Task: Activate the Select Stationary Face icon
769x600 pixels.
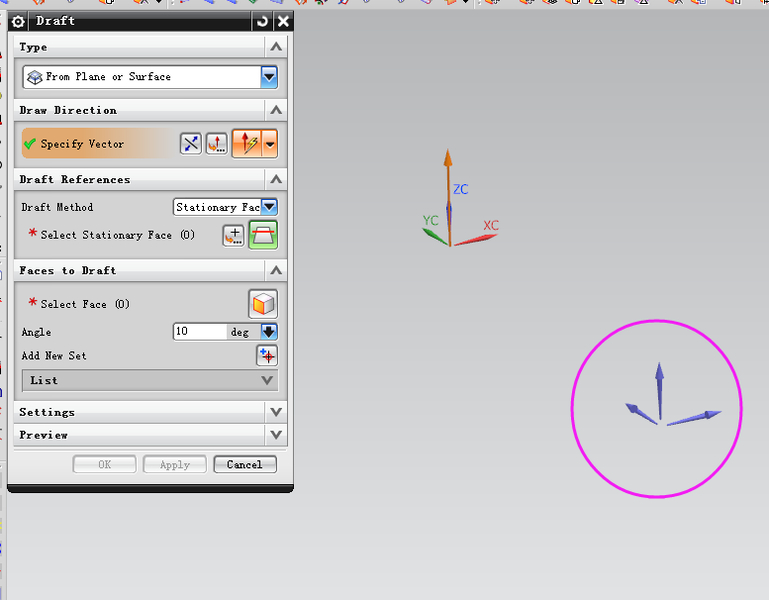Action: 263,236
